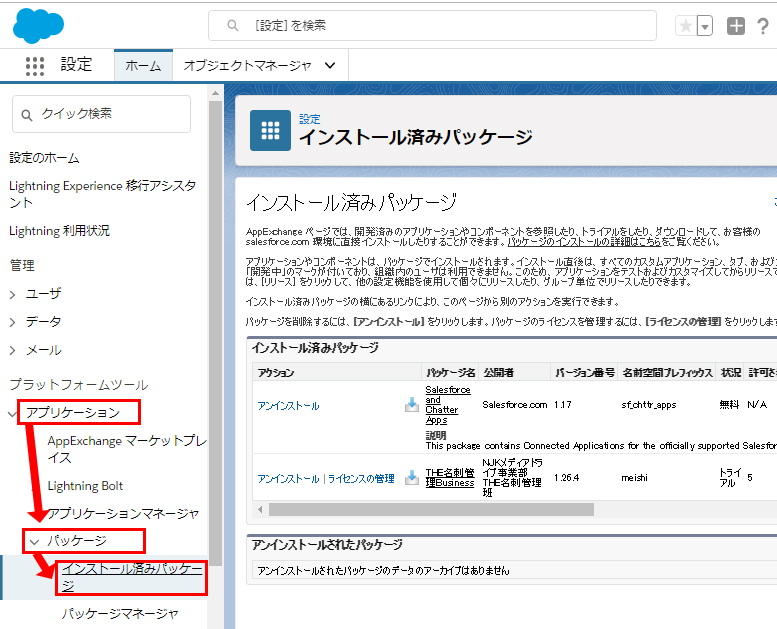Click version number 1.26.4 cell
The height and width of the screenshot is (629, 777).
[566, 478]
